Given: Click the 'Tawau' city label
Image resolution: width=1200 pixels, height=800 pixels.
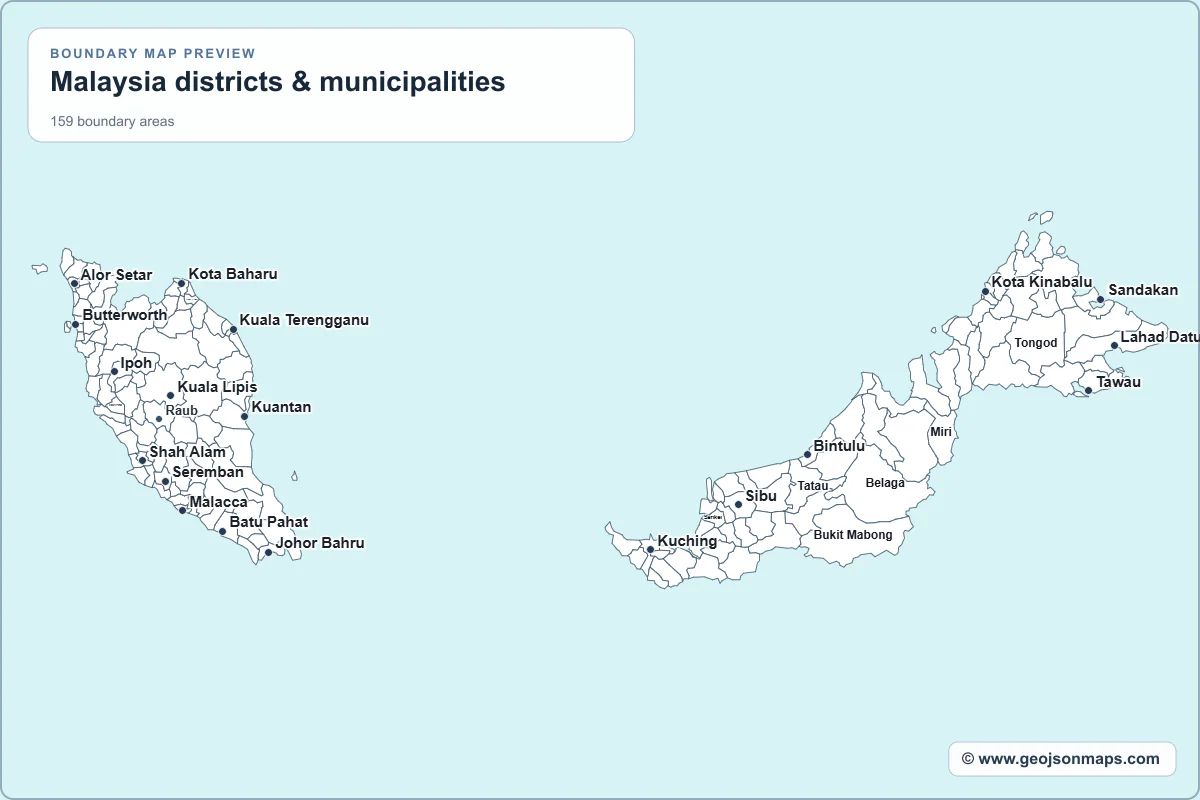Looking at the screenshot, I should 1118,382.
